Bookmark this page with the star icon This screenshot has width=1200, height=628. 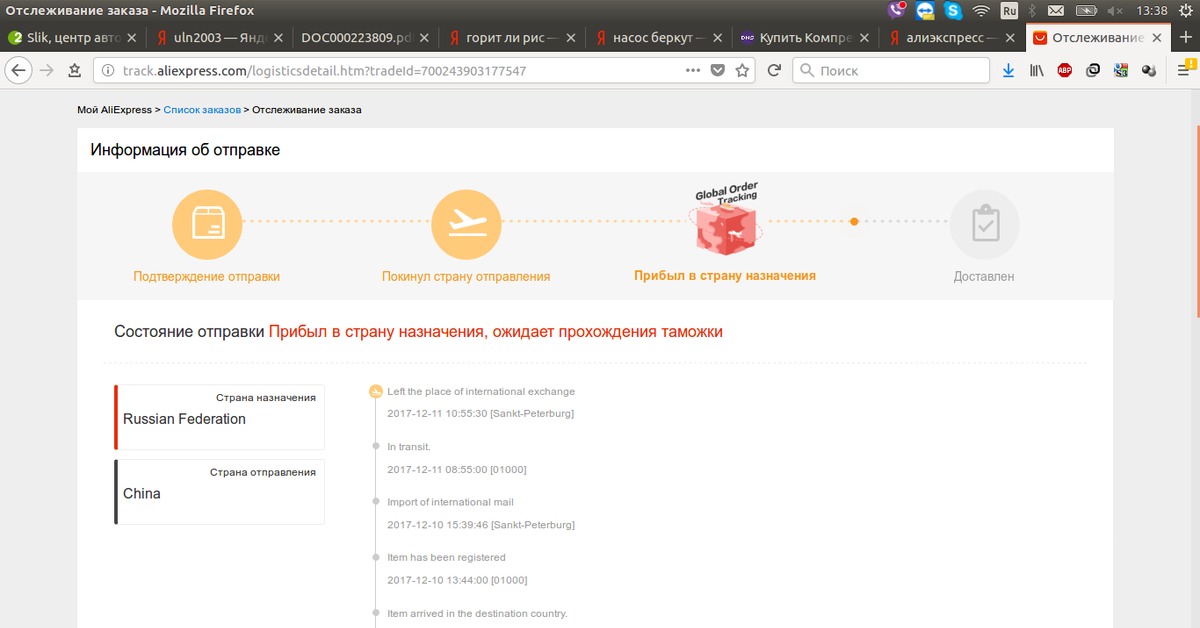[742, 71]
